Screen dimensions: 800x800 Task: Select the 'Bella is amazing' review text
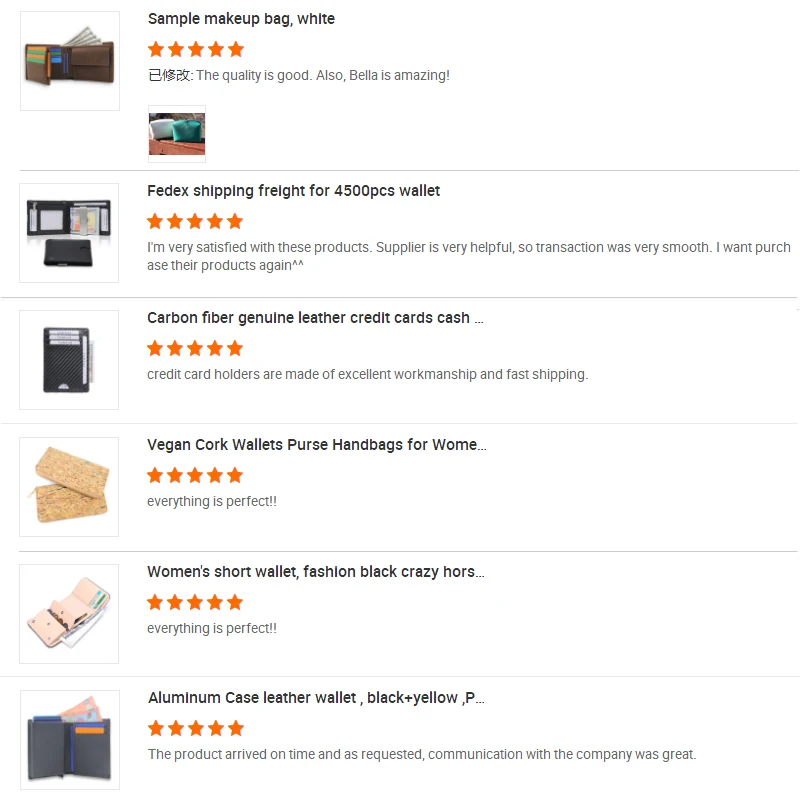[299, 76]
